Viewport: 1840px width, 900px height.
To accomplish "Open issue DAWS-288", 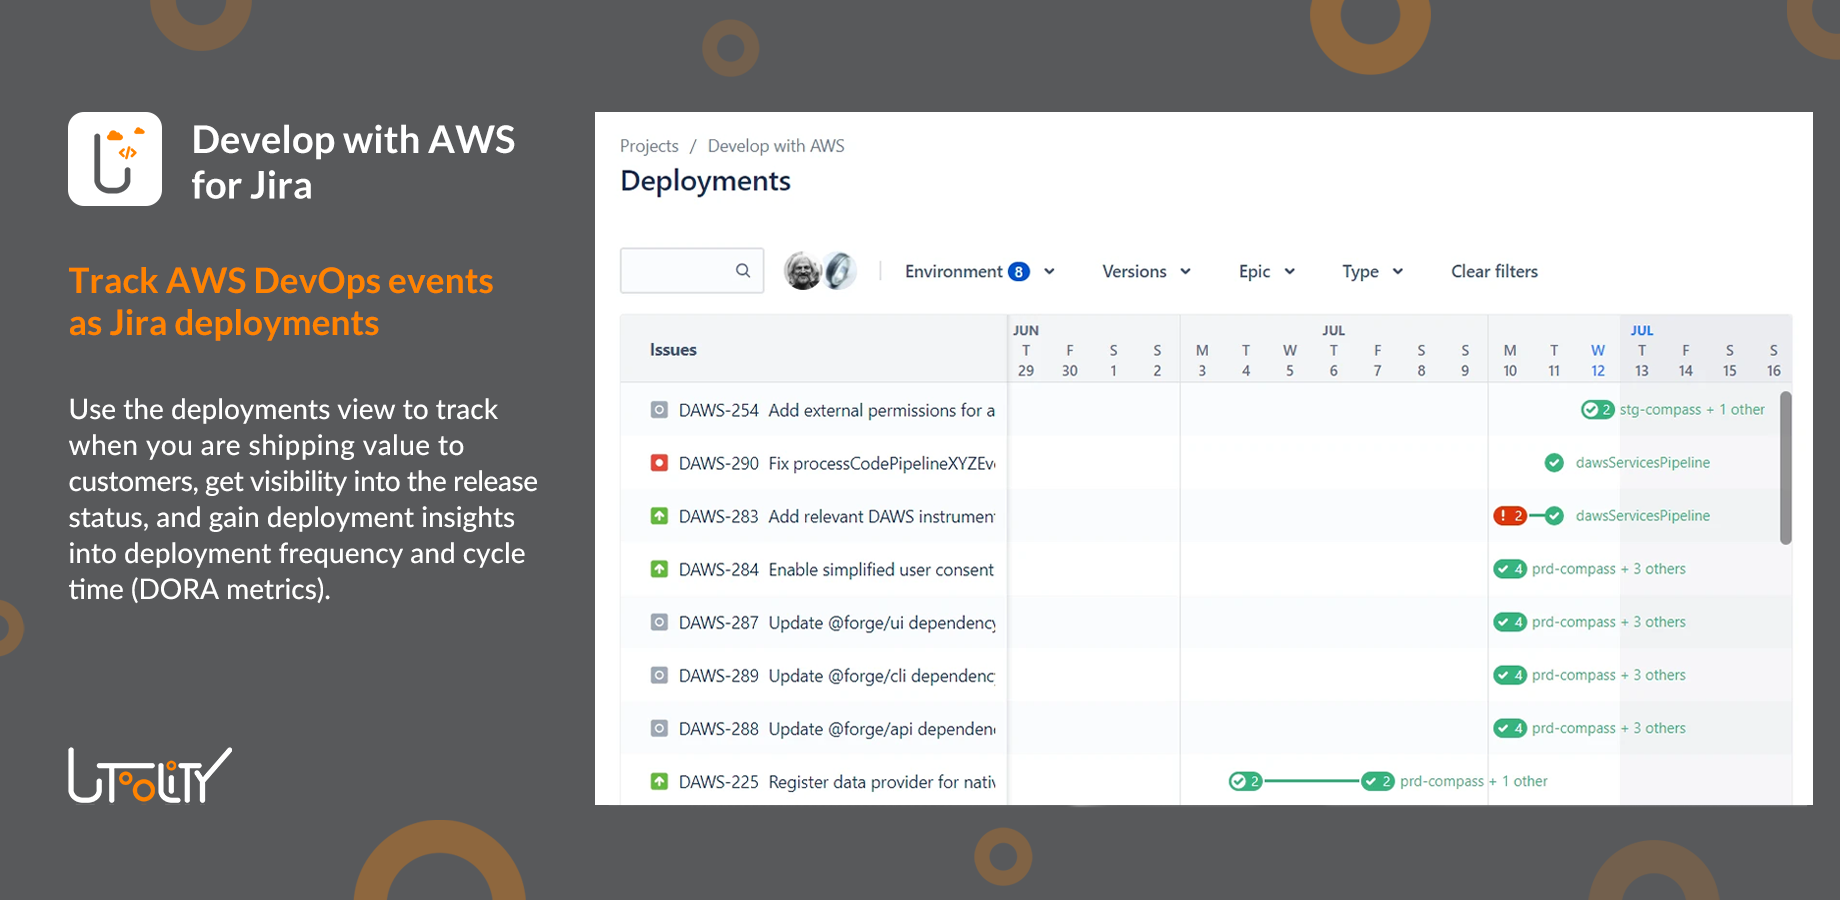I will (719, 728).
